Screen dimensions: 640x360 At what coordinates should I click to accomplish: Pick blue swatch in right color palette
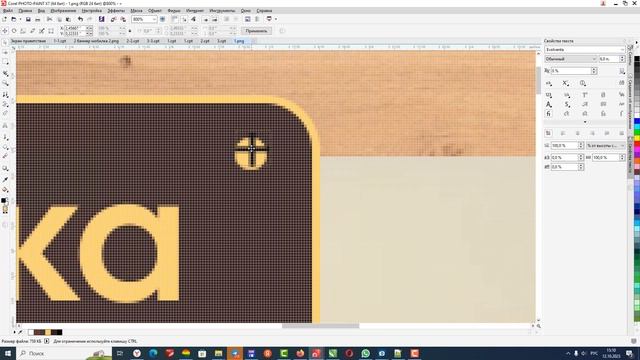pyautogui.click(x=637, y=122)
